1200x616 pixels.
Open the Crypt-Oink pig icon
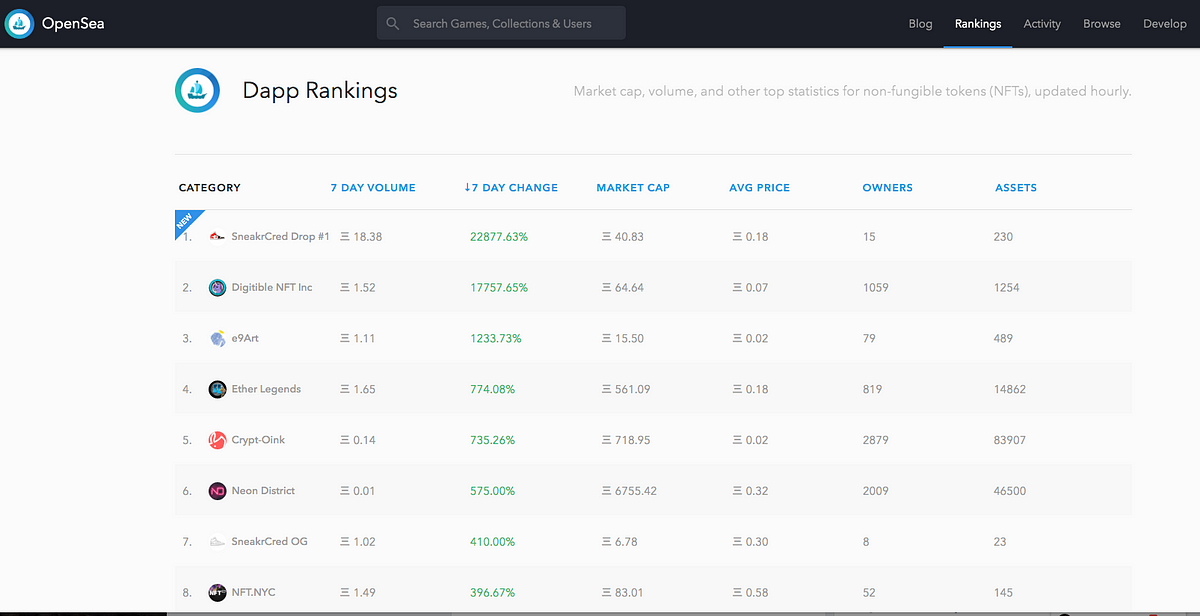(217, 440)
